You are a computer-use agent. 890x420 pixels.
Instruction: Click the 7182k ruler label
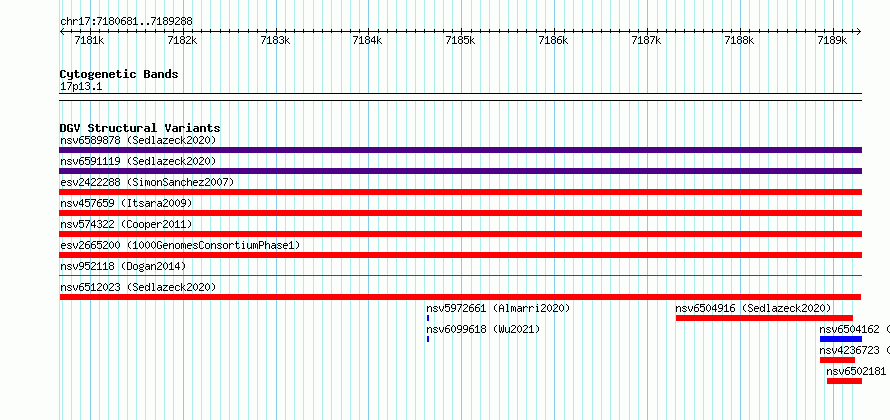182,40
